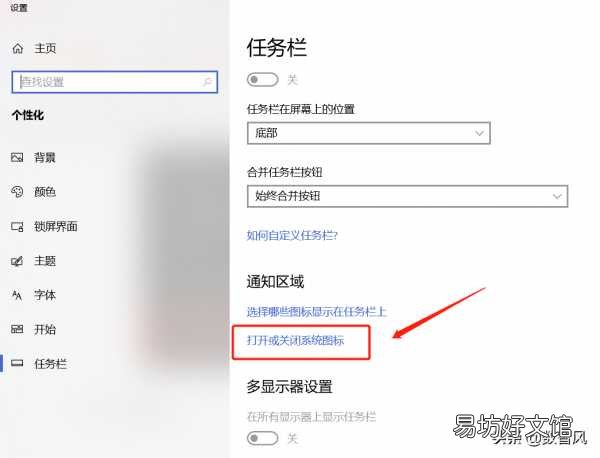Focus the 查找设置 search field

click(115, 82)
